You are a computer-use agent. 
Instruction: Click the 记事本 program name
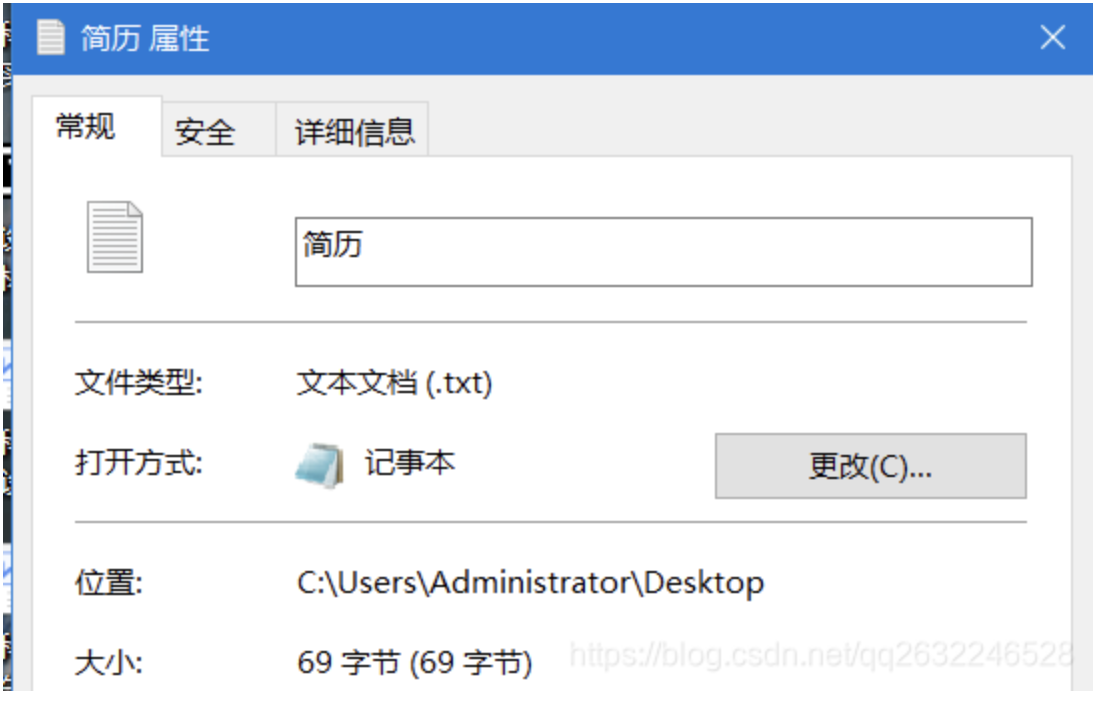point(410,462)
